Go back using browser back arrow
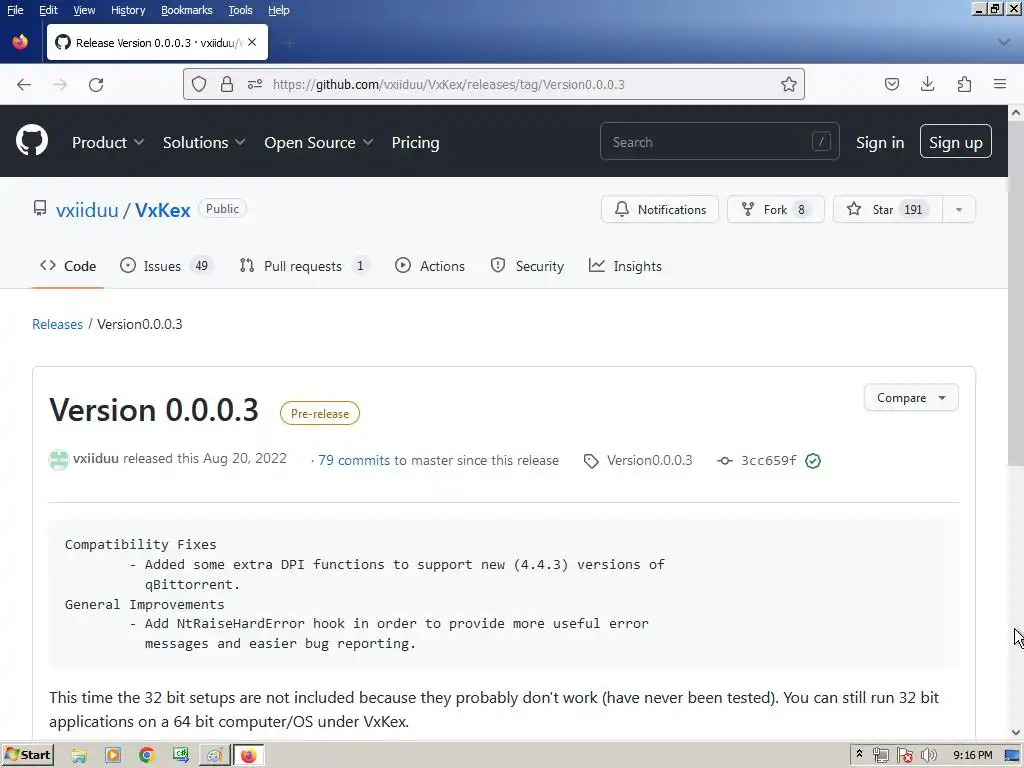Screen dimensions: 1024x768 click(x=24, y=84)
